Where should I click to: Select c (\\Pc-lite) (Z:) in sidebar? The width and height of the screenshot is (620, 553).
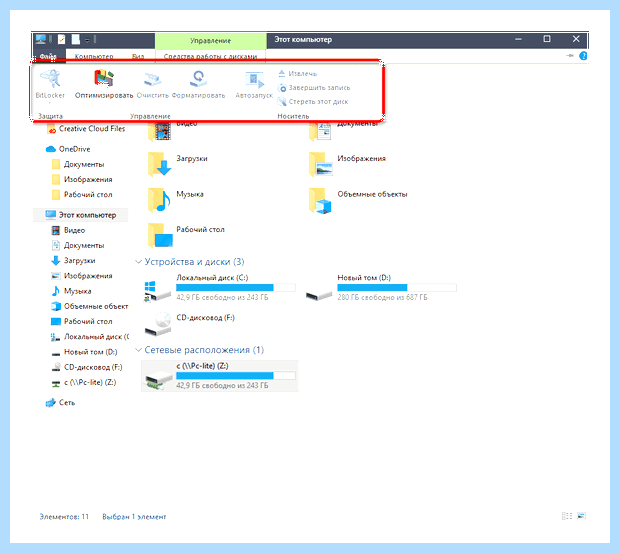click(x=84, y=382)
